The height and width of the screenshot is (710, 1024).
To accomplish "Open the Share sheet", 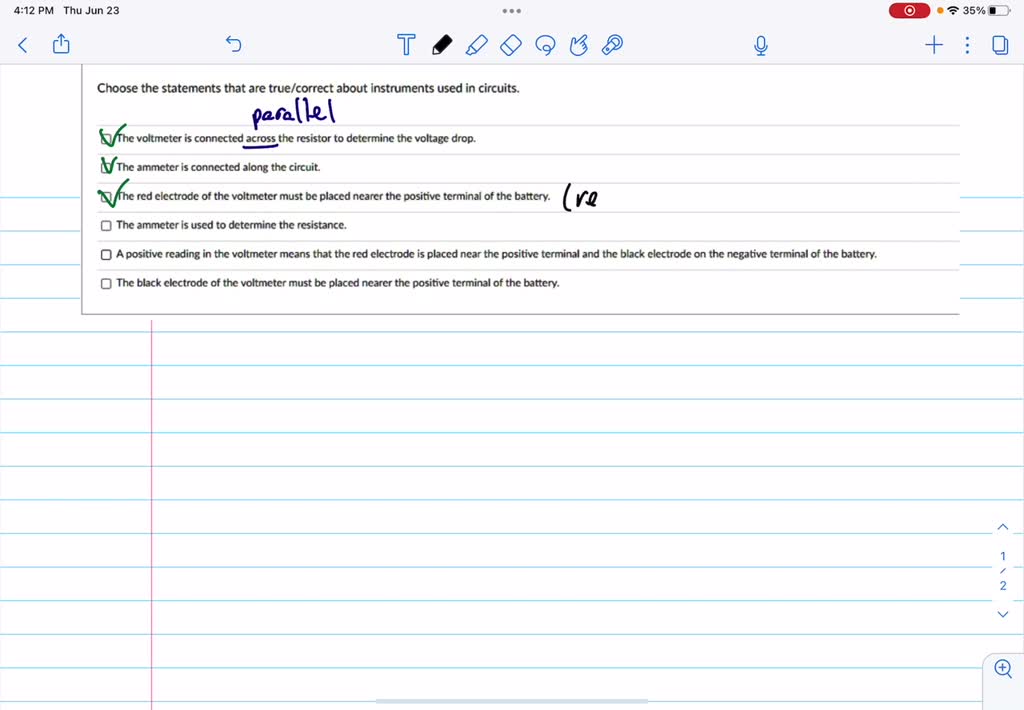I will click(x=61, y=45).
